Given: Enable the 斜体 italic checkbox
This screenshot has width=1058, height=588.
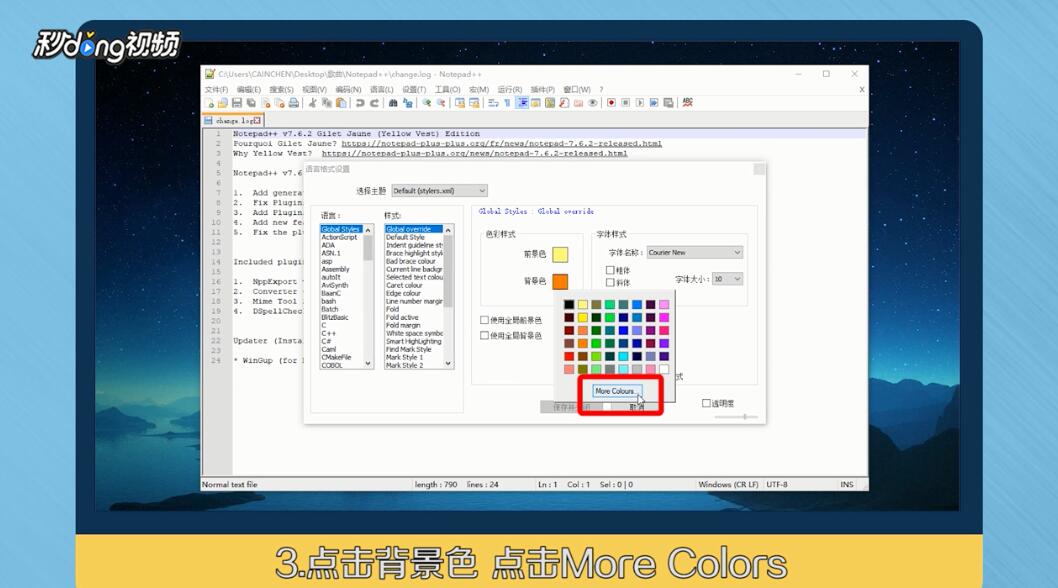Looking at the screenshot, I should (x=610, y=282).
